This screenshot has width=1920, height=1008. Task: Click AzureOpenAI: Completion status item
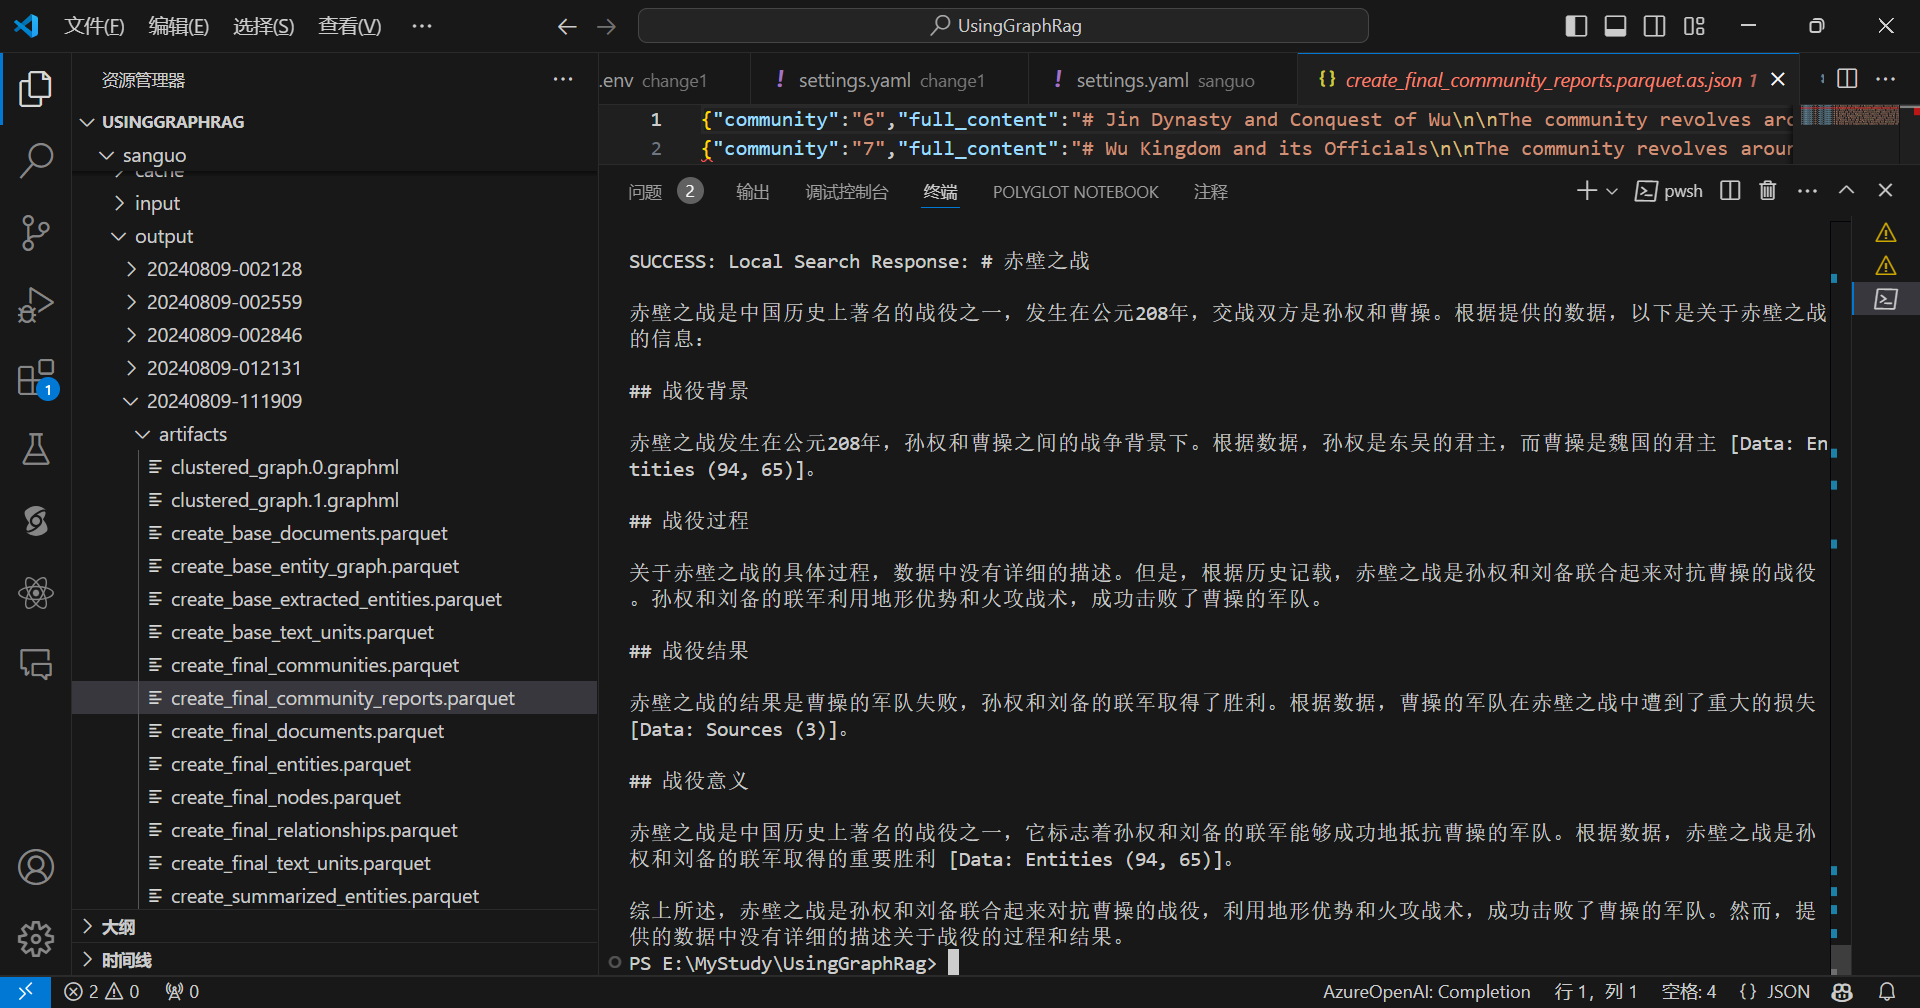click(x=1427, y=991)
